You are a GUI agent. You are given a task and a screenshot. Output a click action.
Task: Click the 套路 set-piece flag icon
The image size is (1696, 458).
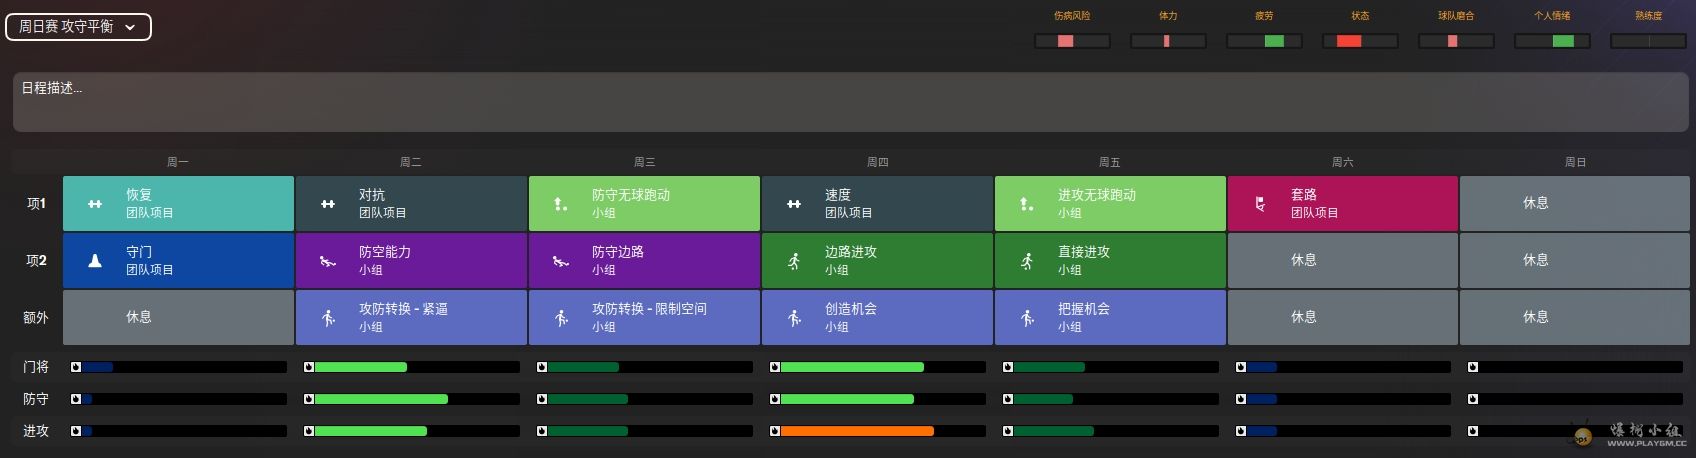(1260, 204)
